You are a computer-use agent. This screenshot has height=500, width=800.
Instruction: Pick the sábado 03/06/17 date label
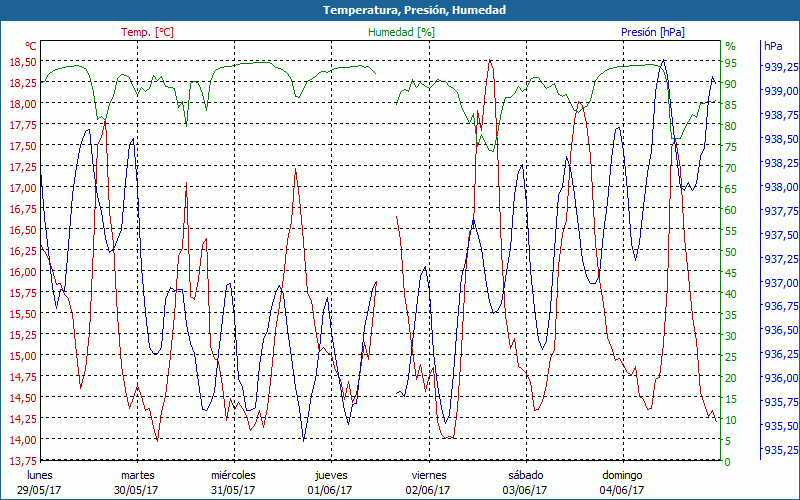point(525,482)
